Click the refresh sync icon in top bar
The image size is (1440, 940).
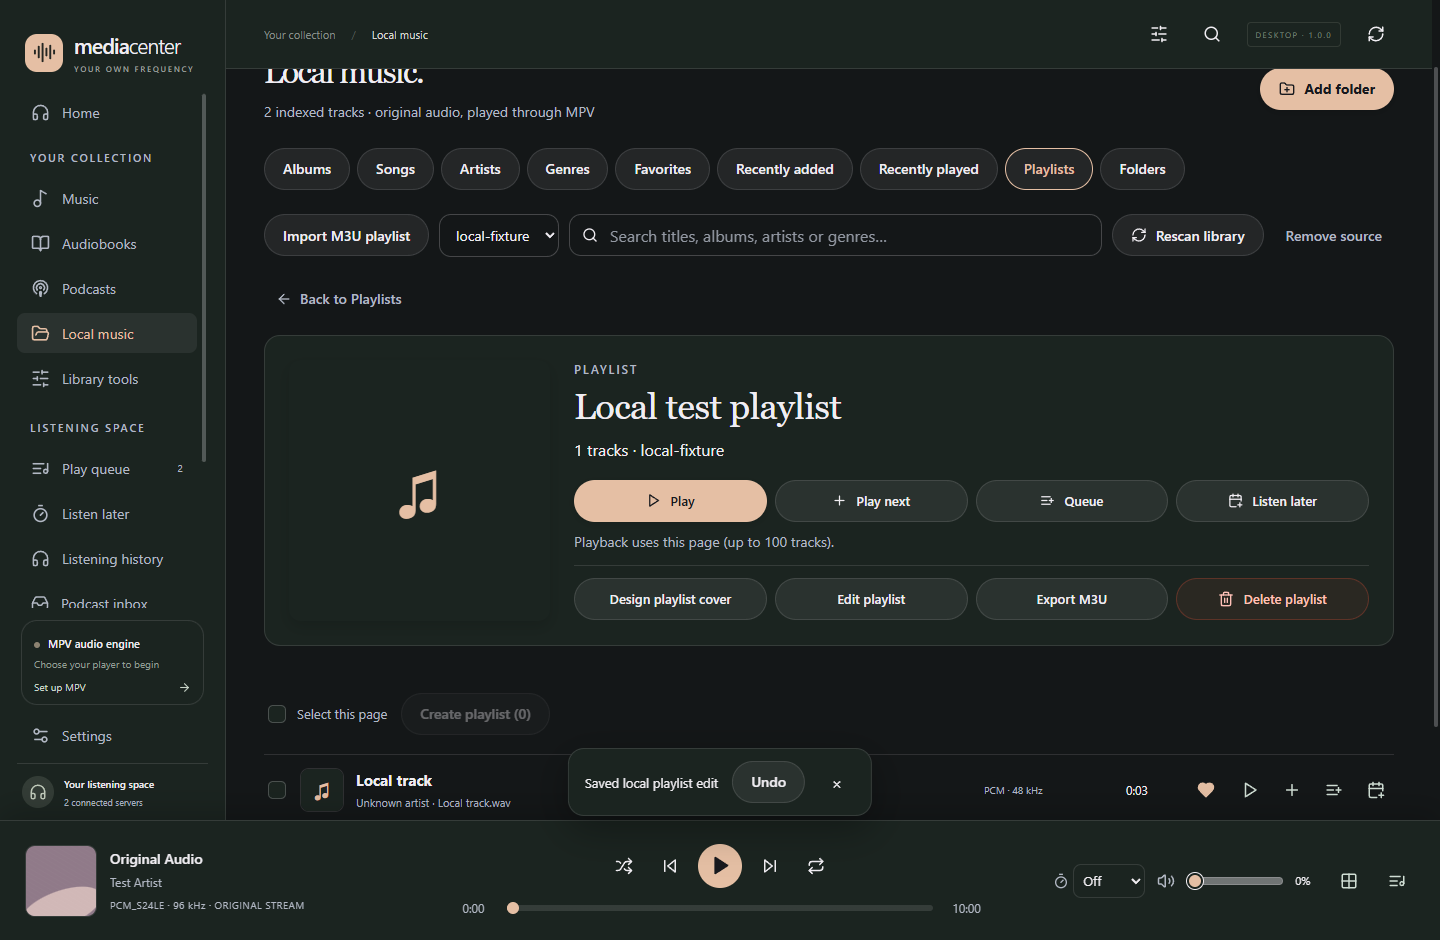point(1376,34)
